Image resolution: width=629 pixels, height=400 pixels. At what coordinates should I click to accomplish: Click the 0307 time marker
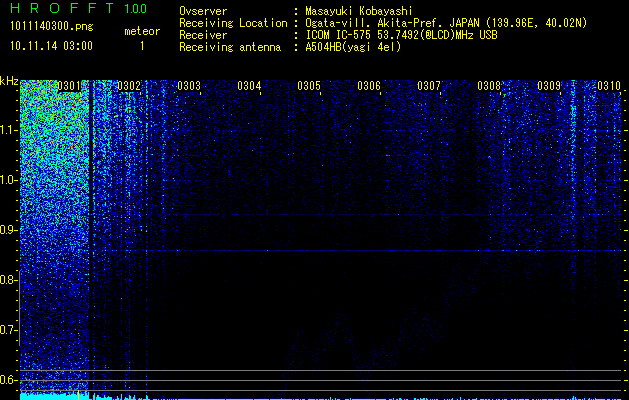(429, 85)
